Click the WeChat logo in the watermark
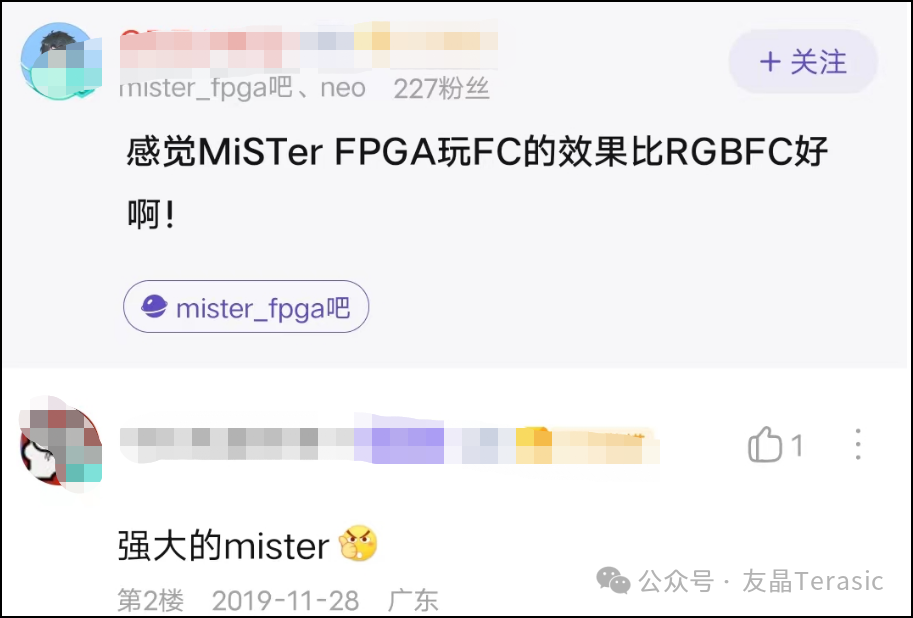The image size is (913, 618). (x=613, y=581)
